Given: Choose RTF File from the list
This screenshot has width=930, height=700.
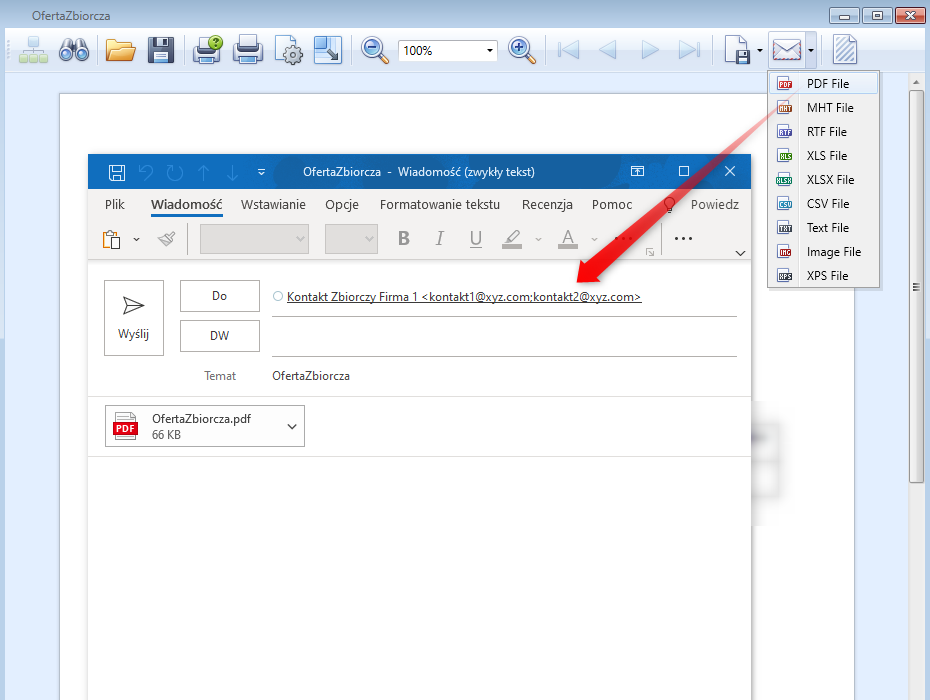Looking at the screenshot, I should [x=826, y=132].
